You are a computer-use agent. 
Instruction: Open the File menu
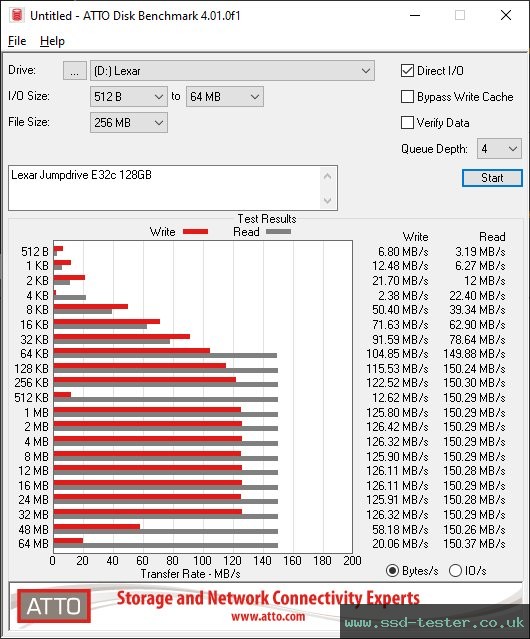pos(17,41)
